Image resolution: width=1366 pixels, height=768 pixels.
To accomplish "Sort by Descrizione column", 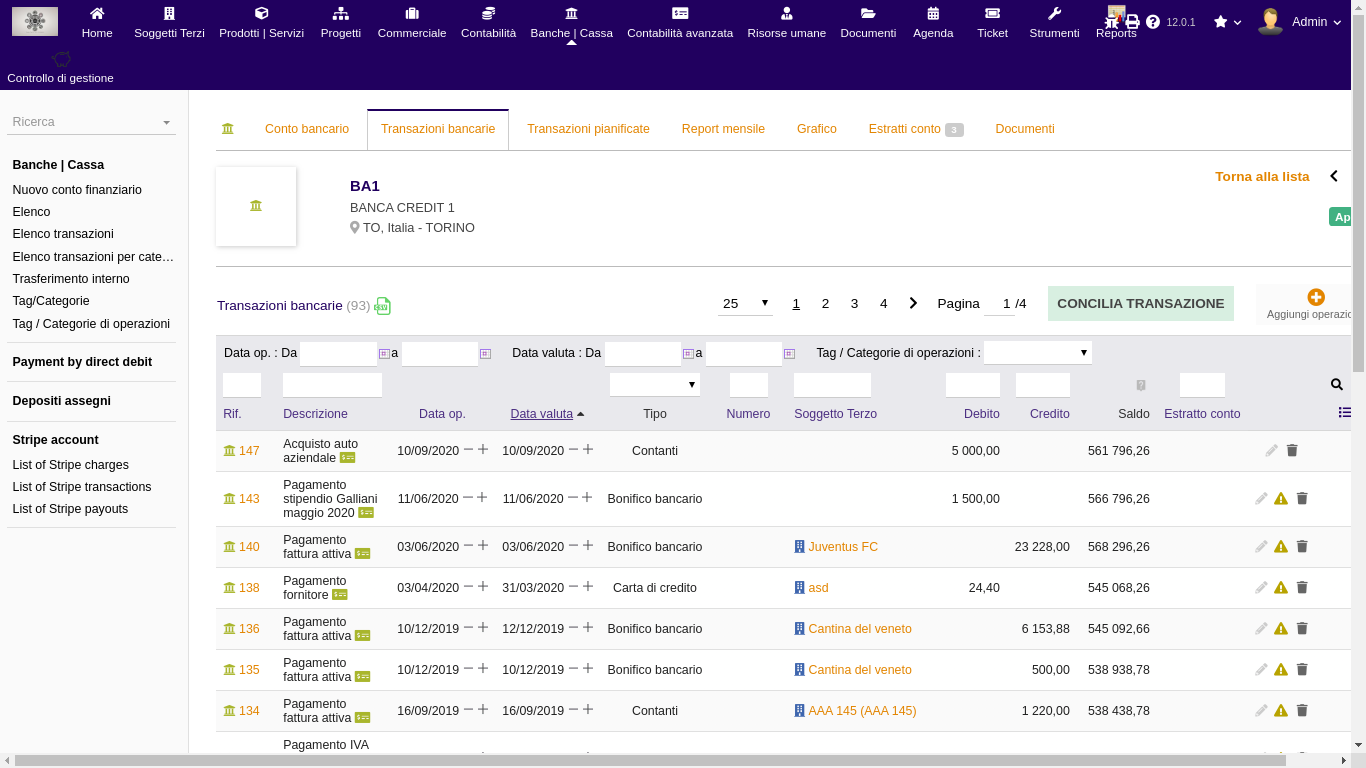I will [x=315, y=414].
